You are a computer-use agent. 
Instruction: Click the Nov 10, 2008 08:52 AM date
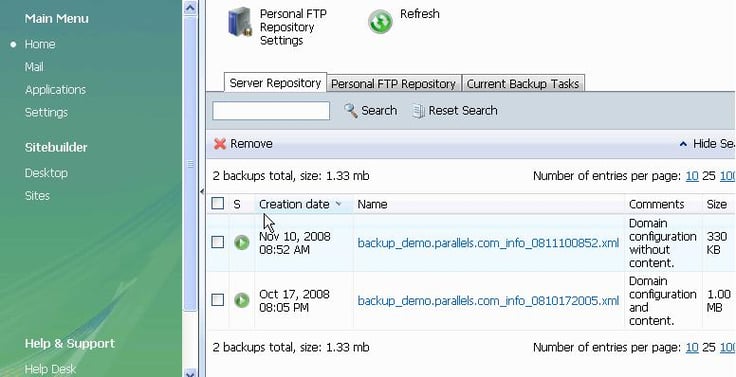tap(295, 243)
